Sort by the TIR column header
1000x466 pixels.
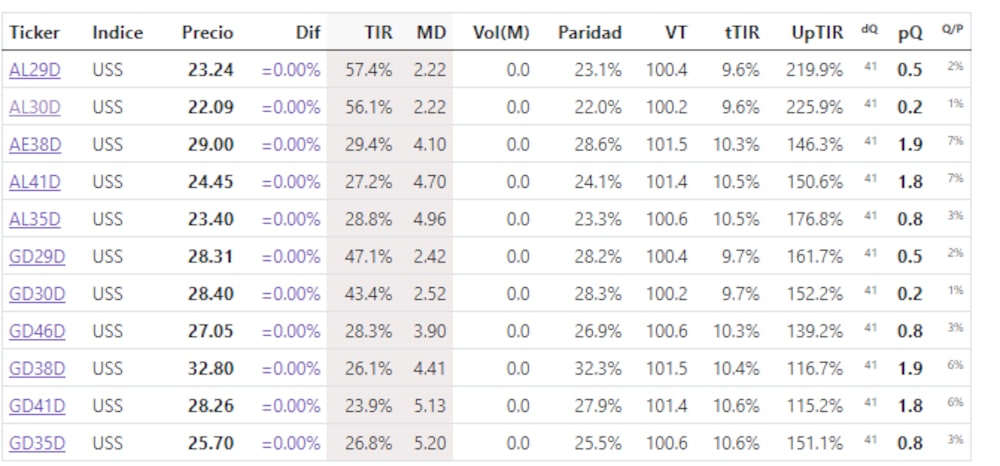point(376,33)
